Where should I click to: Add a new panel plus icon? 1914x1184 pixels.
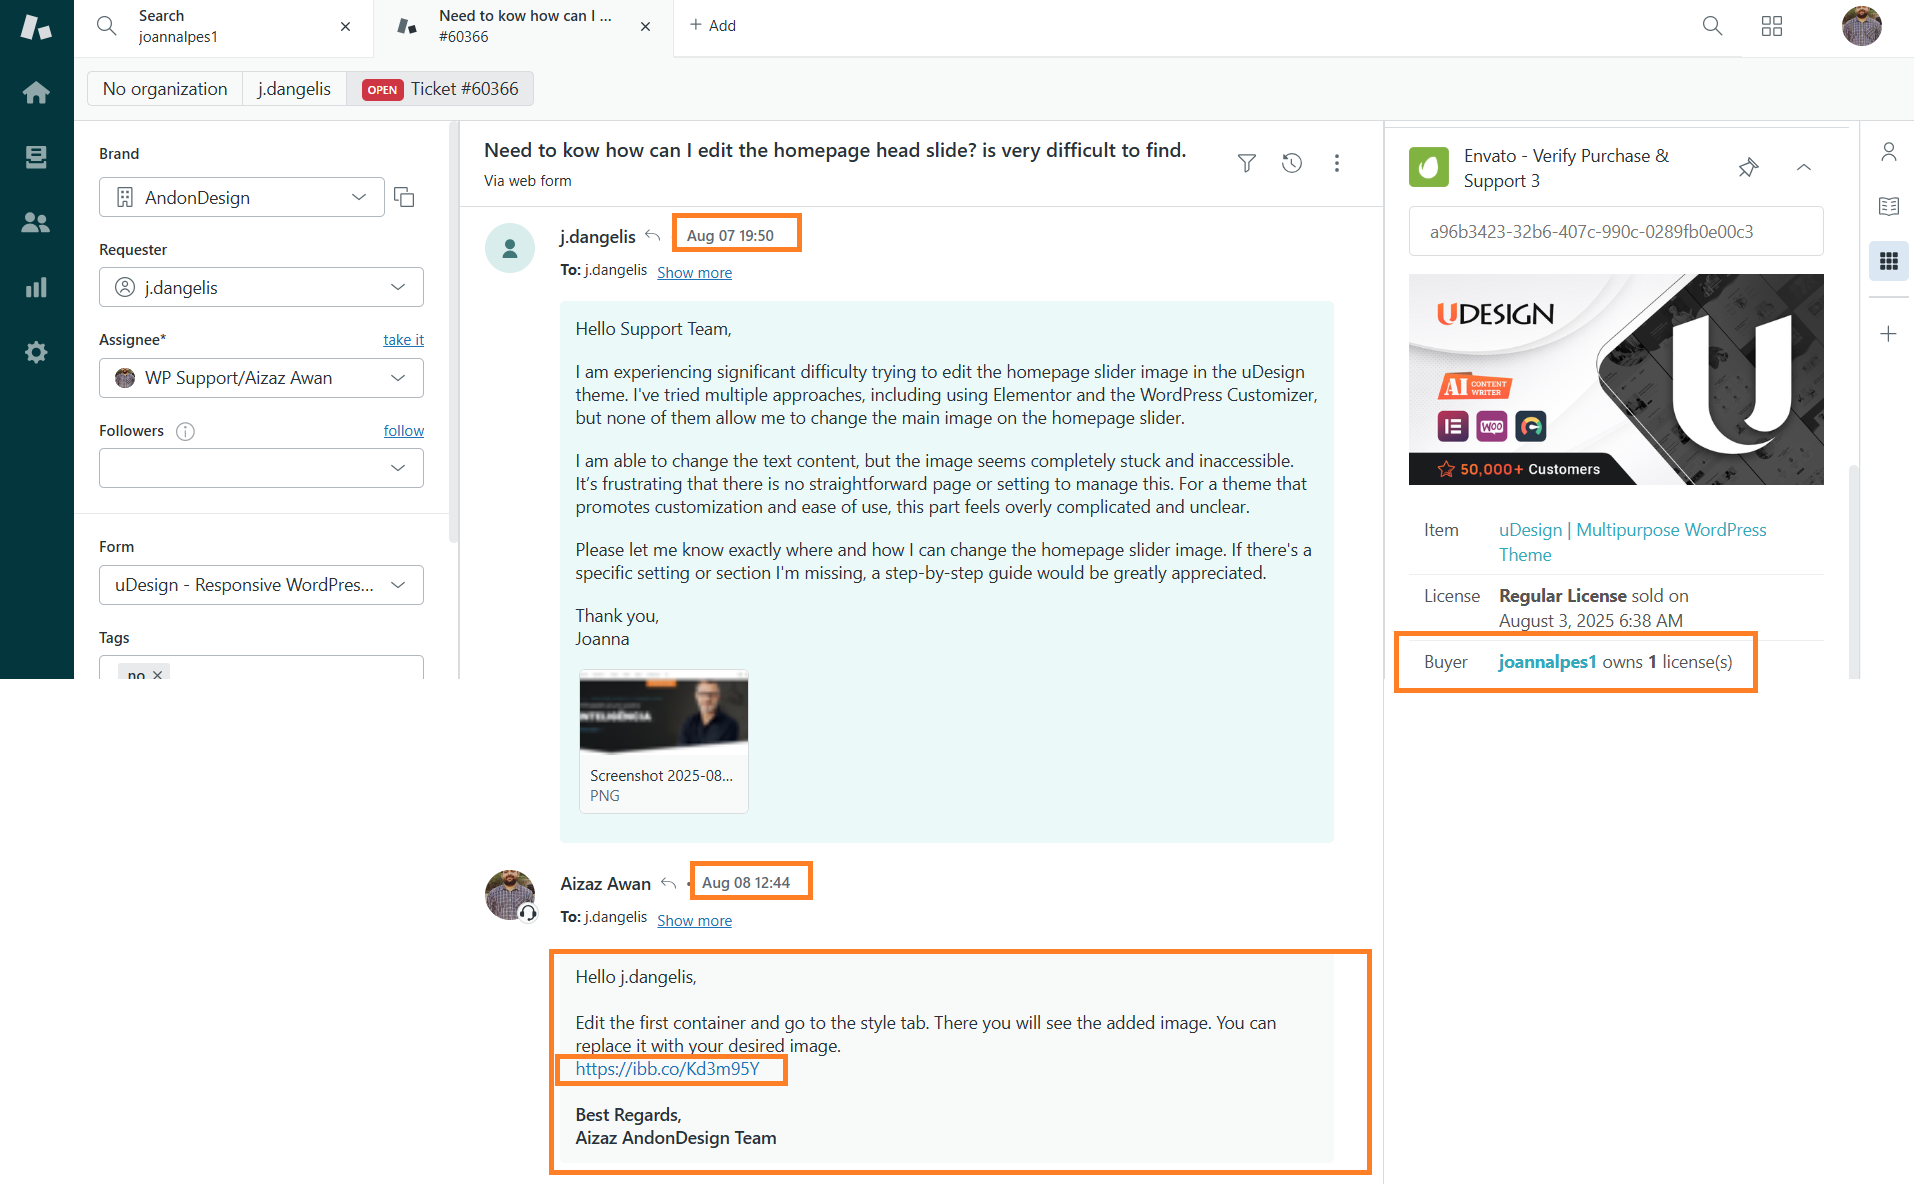click(x=1888, y=334)
